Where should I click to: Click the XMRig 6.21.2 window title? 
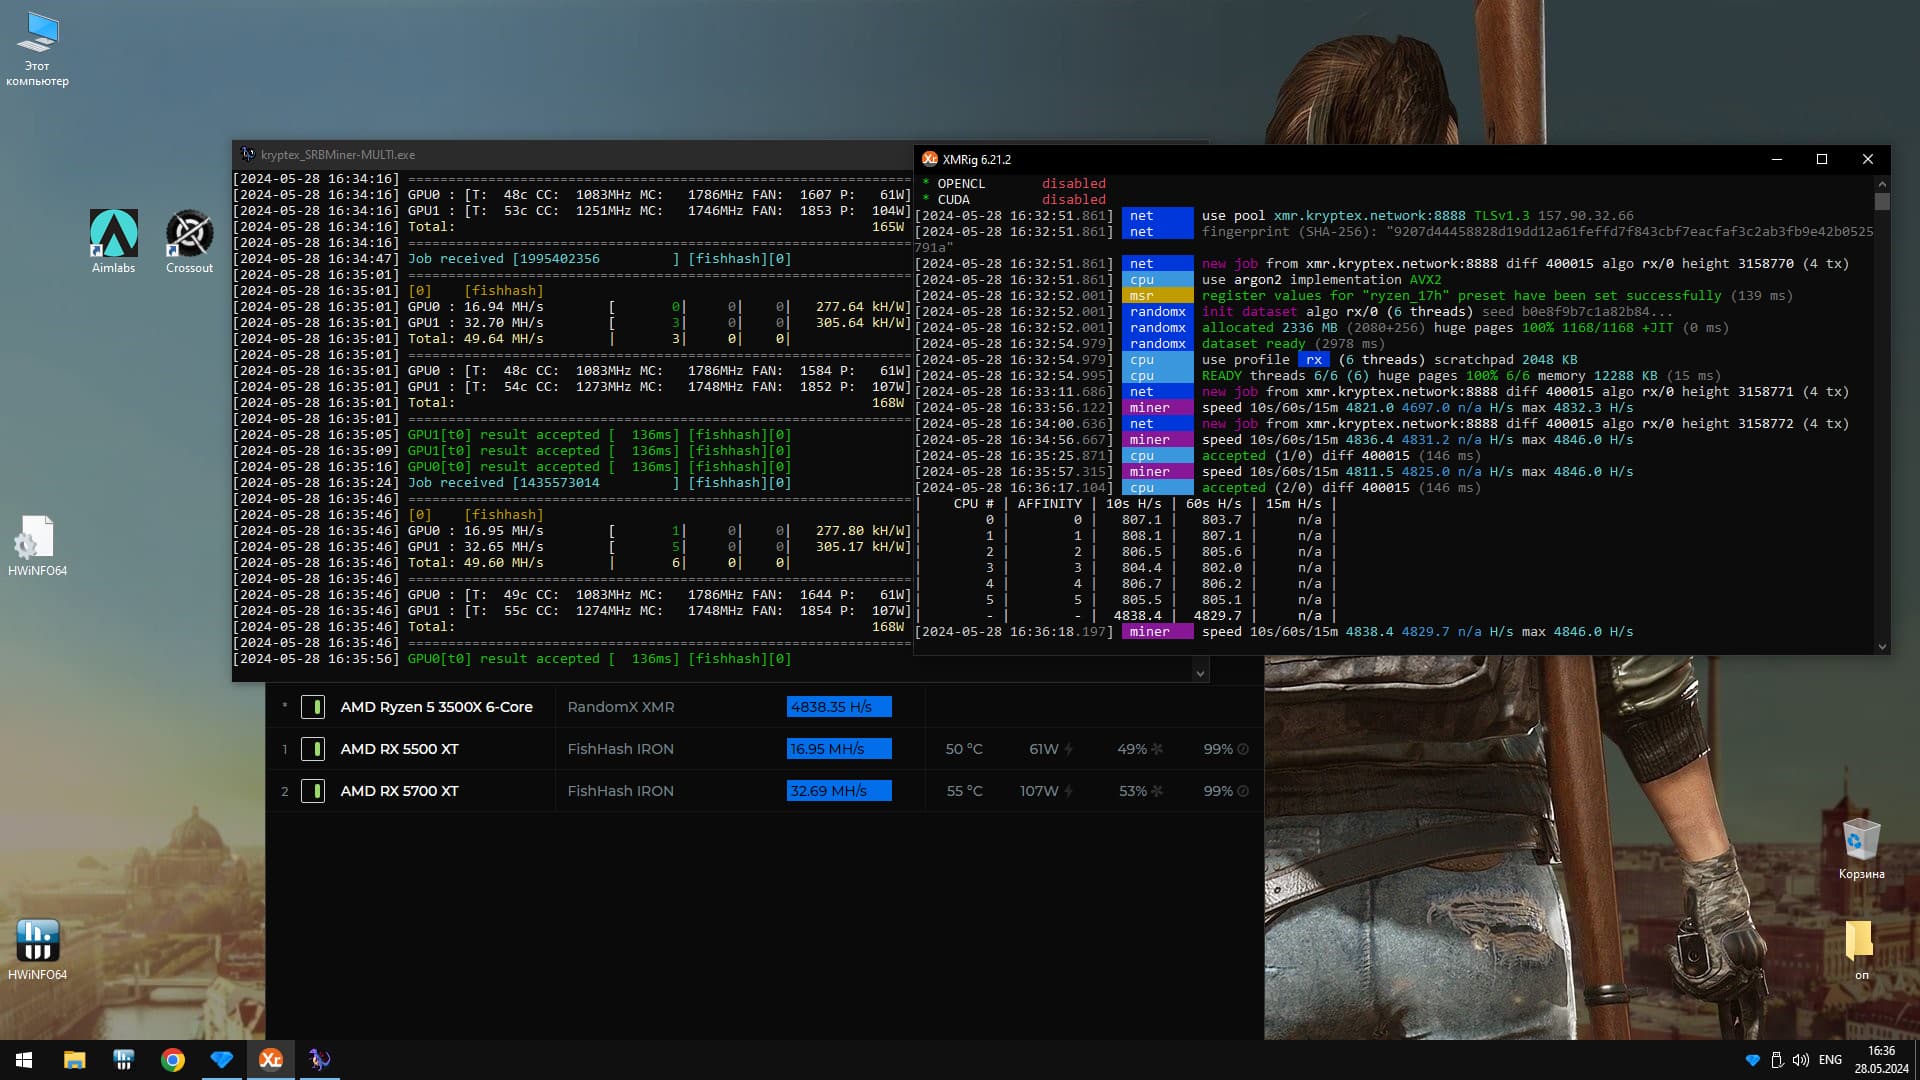point(976,159)
